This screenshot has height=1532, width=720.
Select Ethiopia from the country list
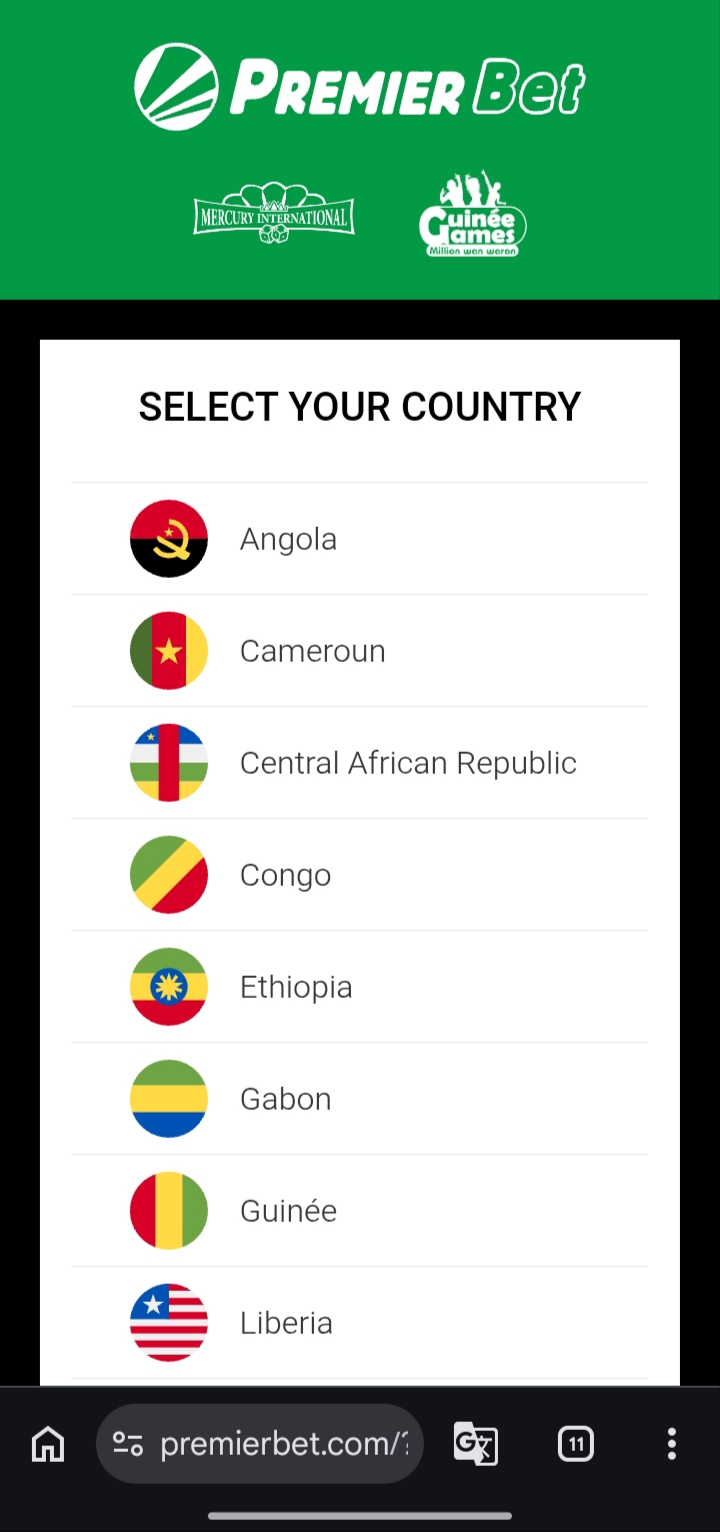(x=360, y=987)
